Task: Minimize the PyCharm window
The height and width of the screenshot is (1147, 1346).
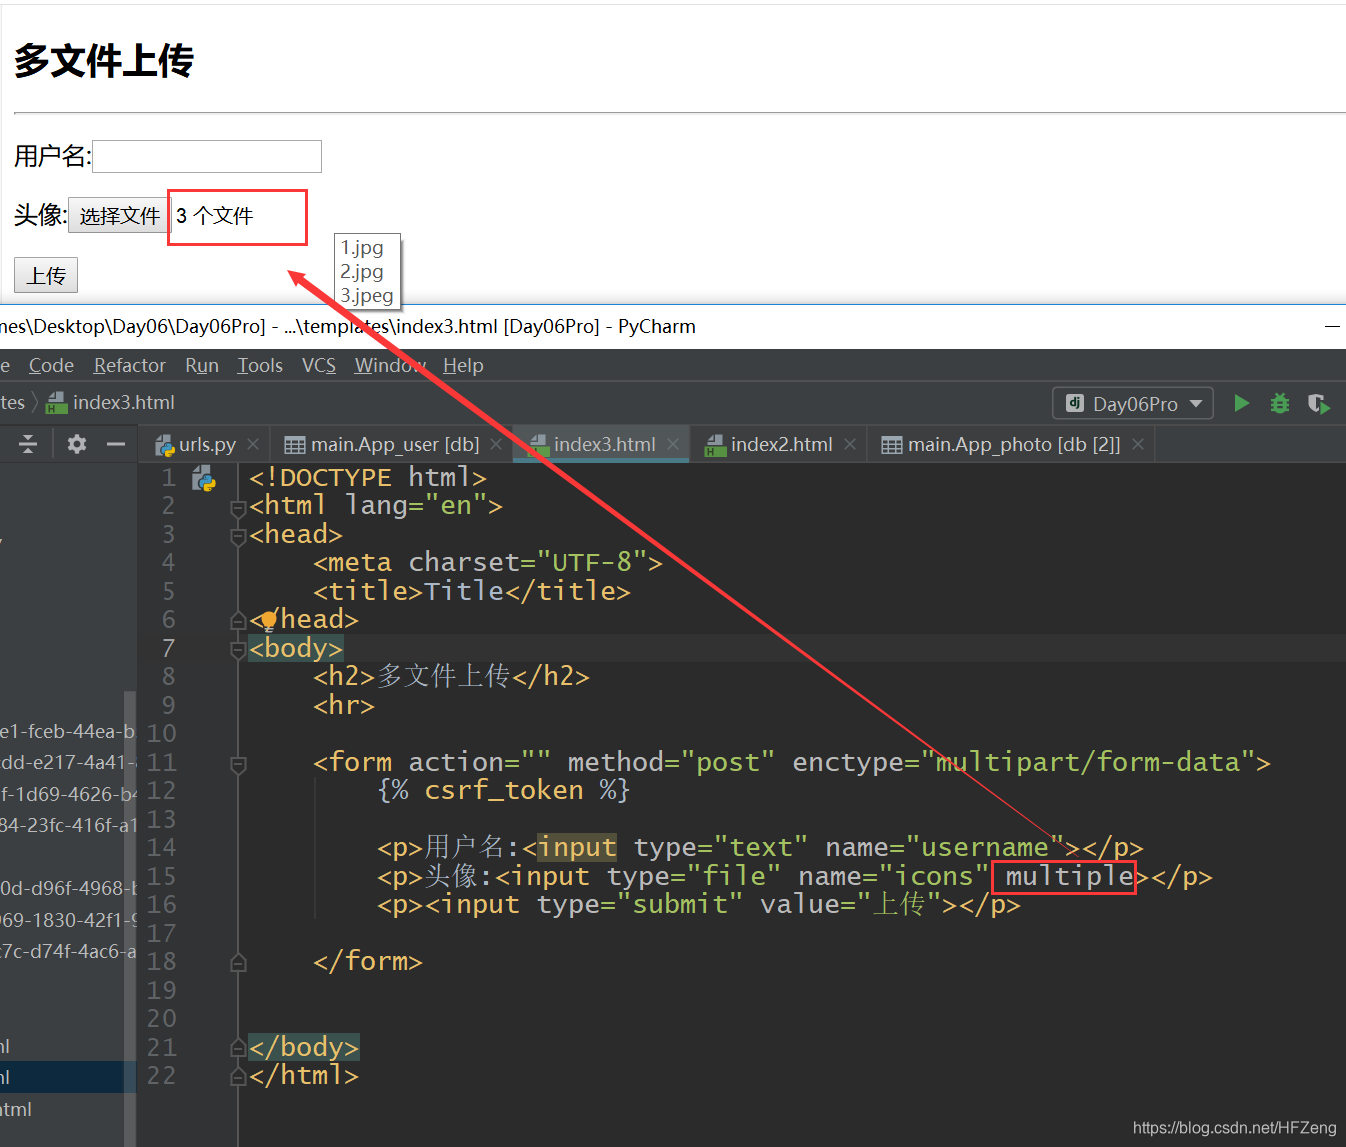Action: 1332,326
